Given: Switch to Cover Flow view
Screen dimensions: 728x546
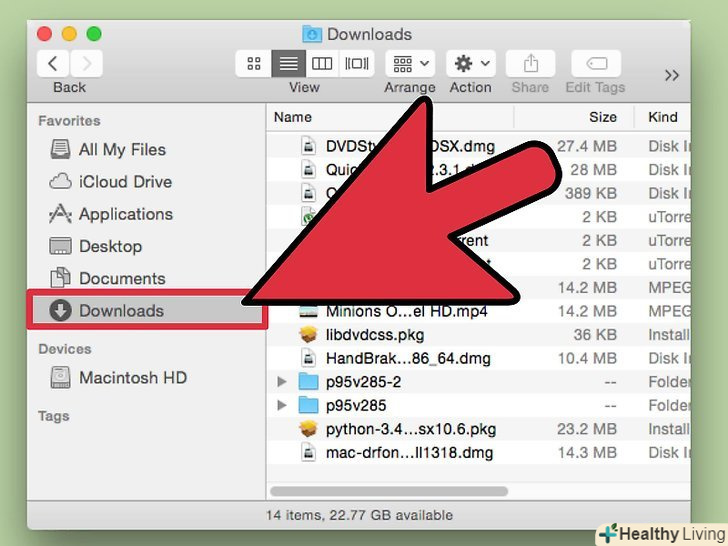Looking at the screenshot, I should pos(357,63).
